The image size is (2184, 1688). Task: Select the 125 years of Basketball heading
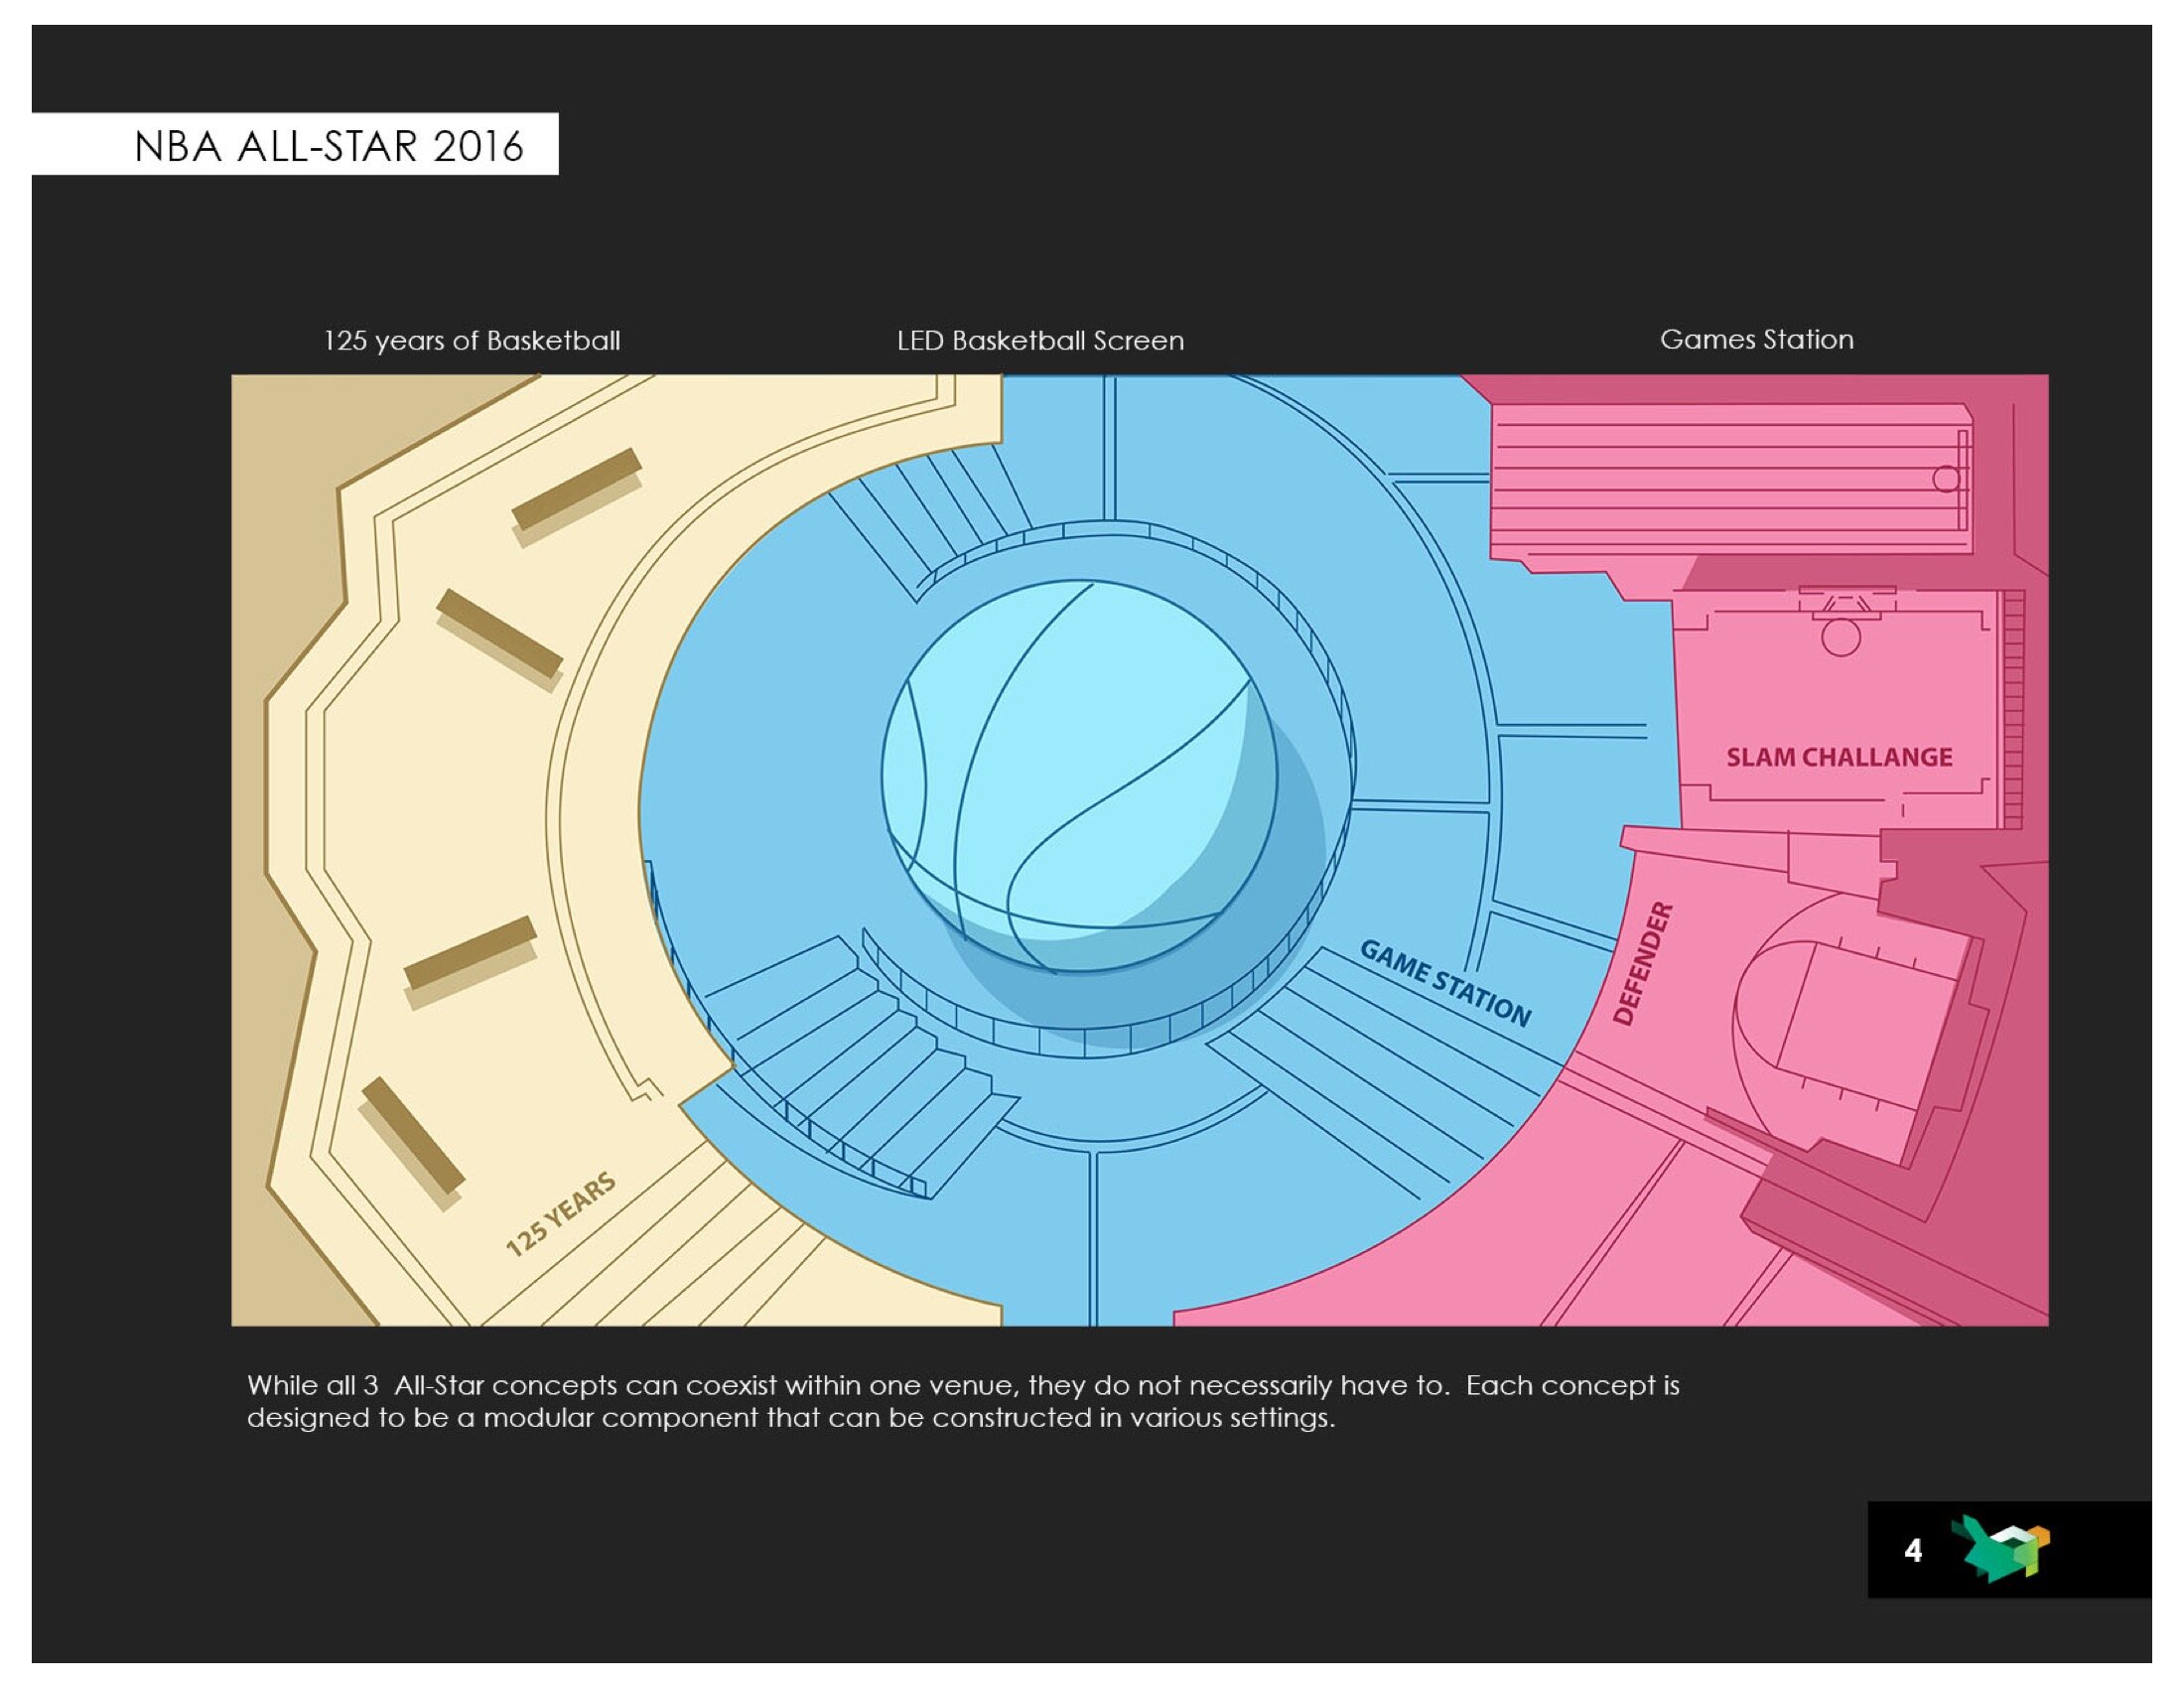click(x=472, y=341)
